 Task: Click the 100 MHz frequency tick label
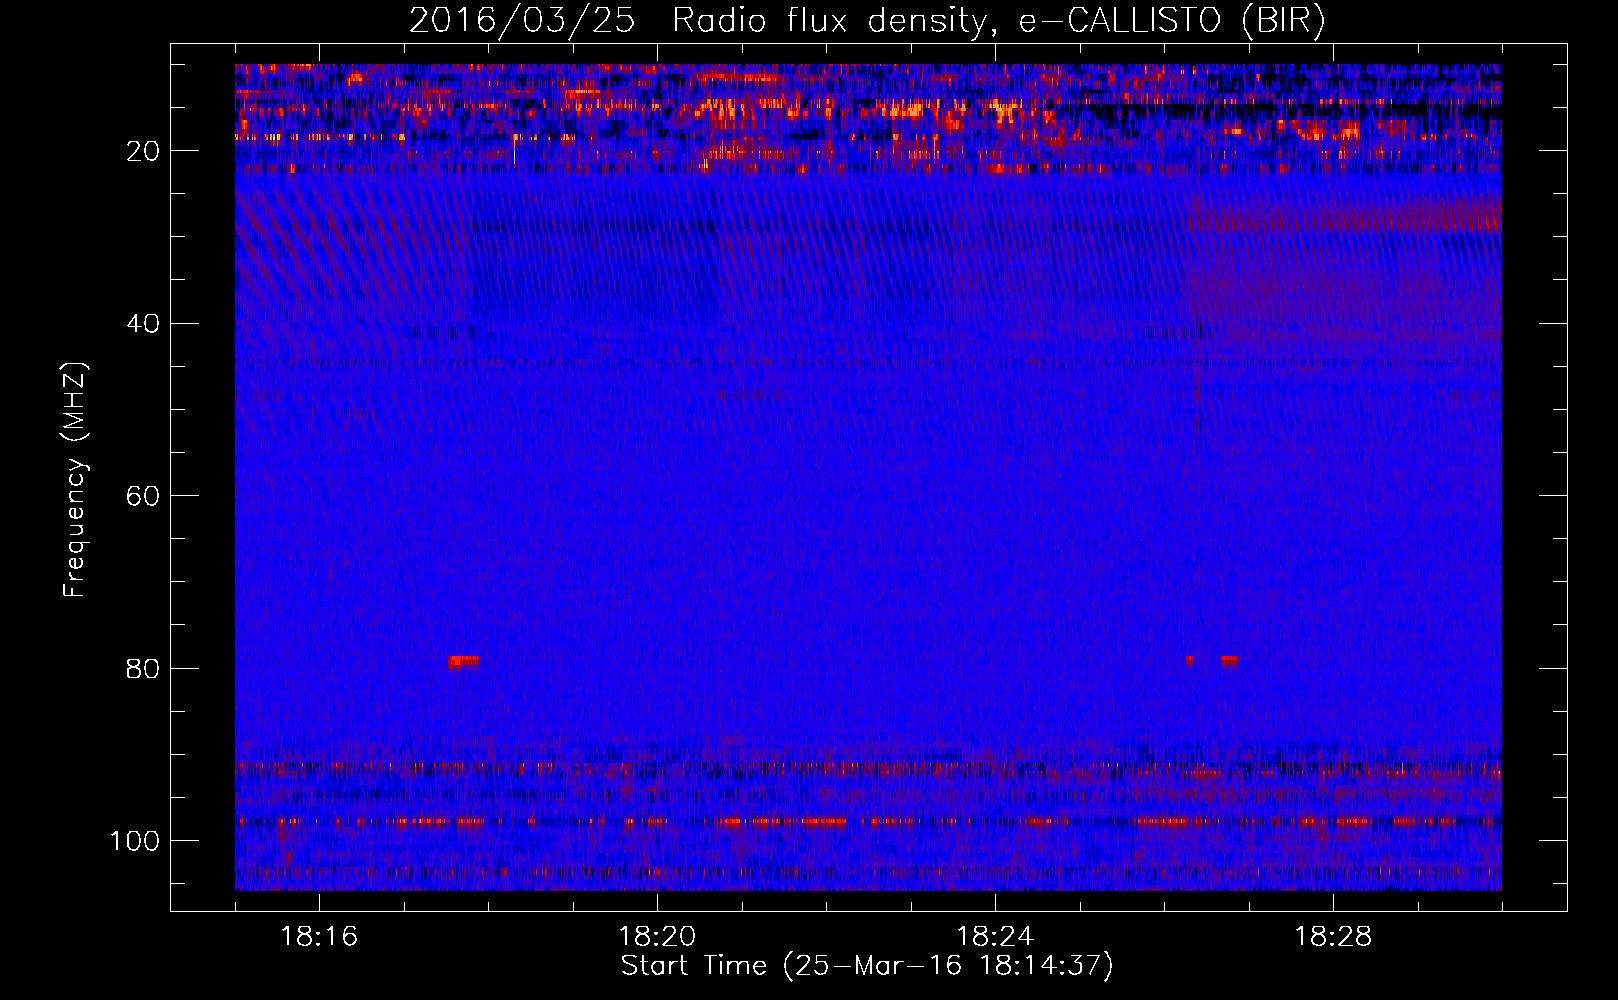(135, 841)
